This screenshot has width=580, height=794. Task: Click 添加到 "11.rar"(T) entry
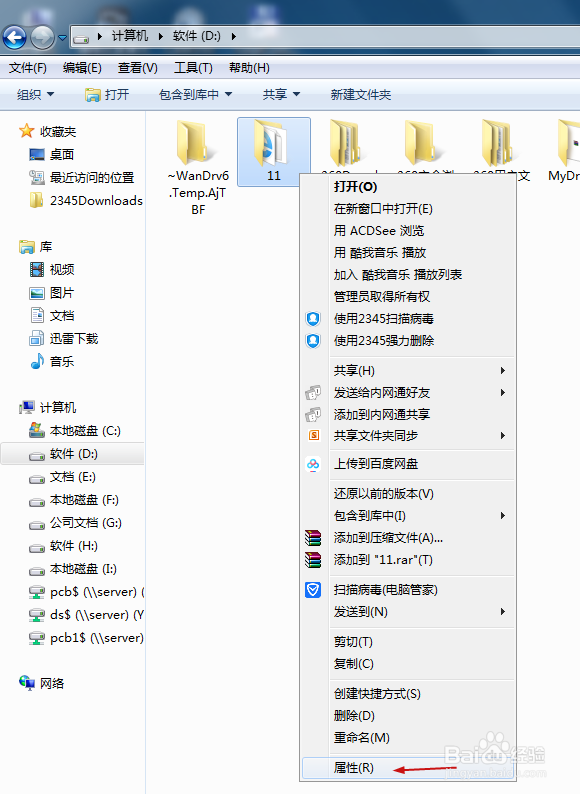coord(408,560)
